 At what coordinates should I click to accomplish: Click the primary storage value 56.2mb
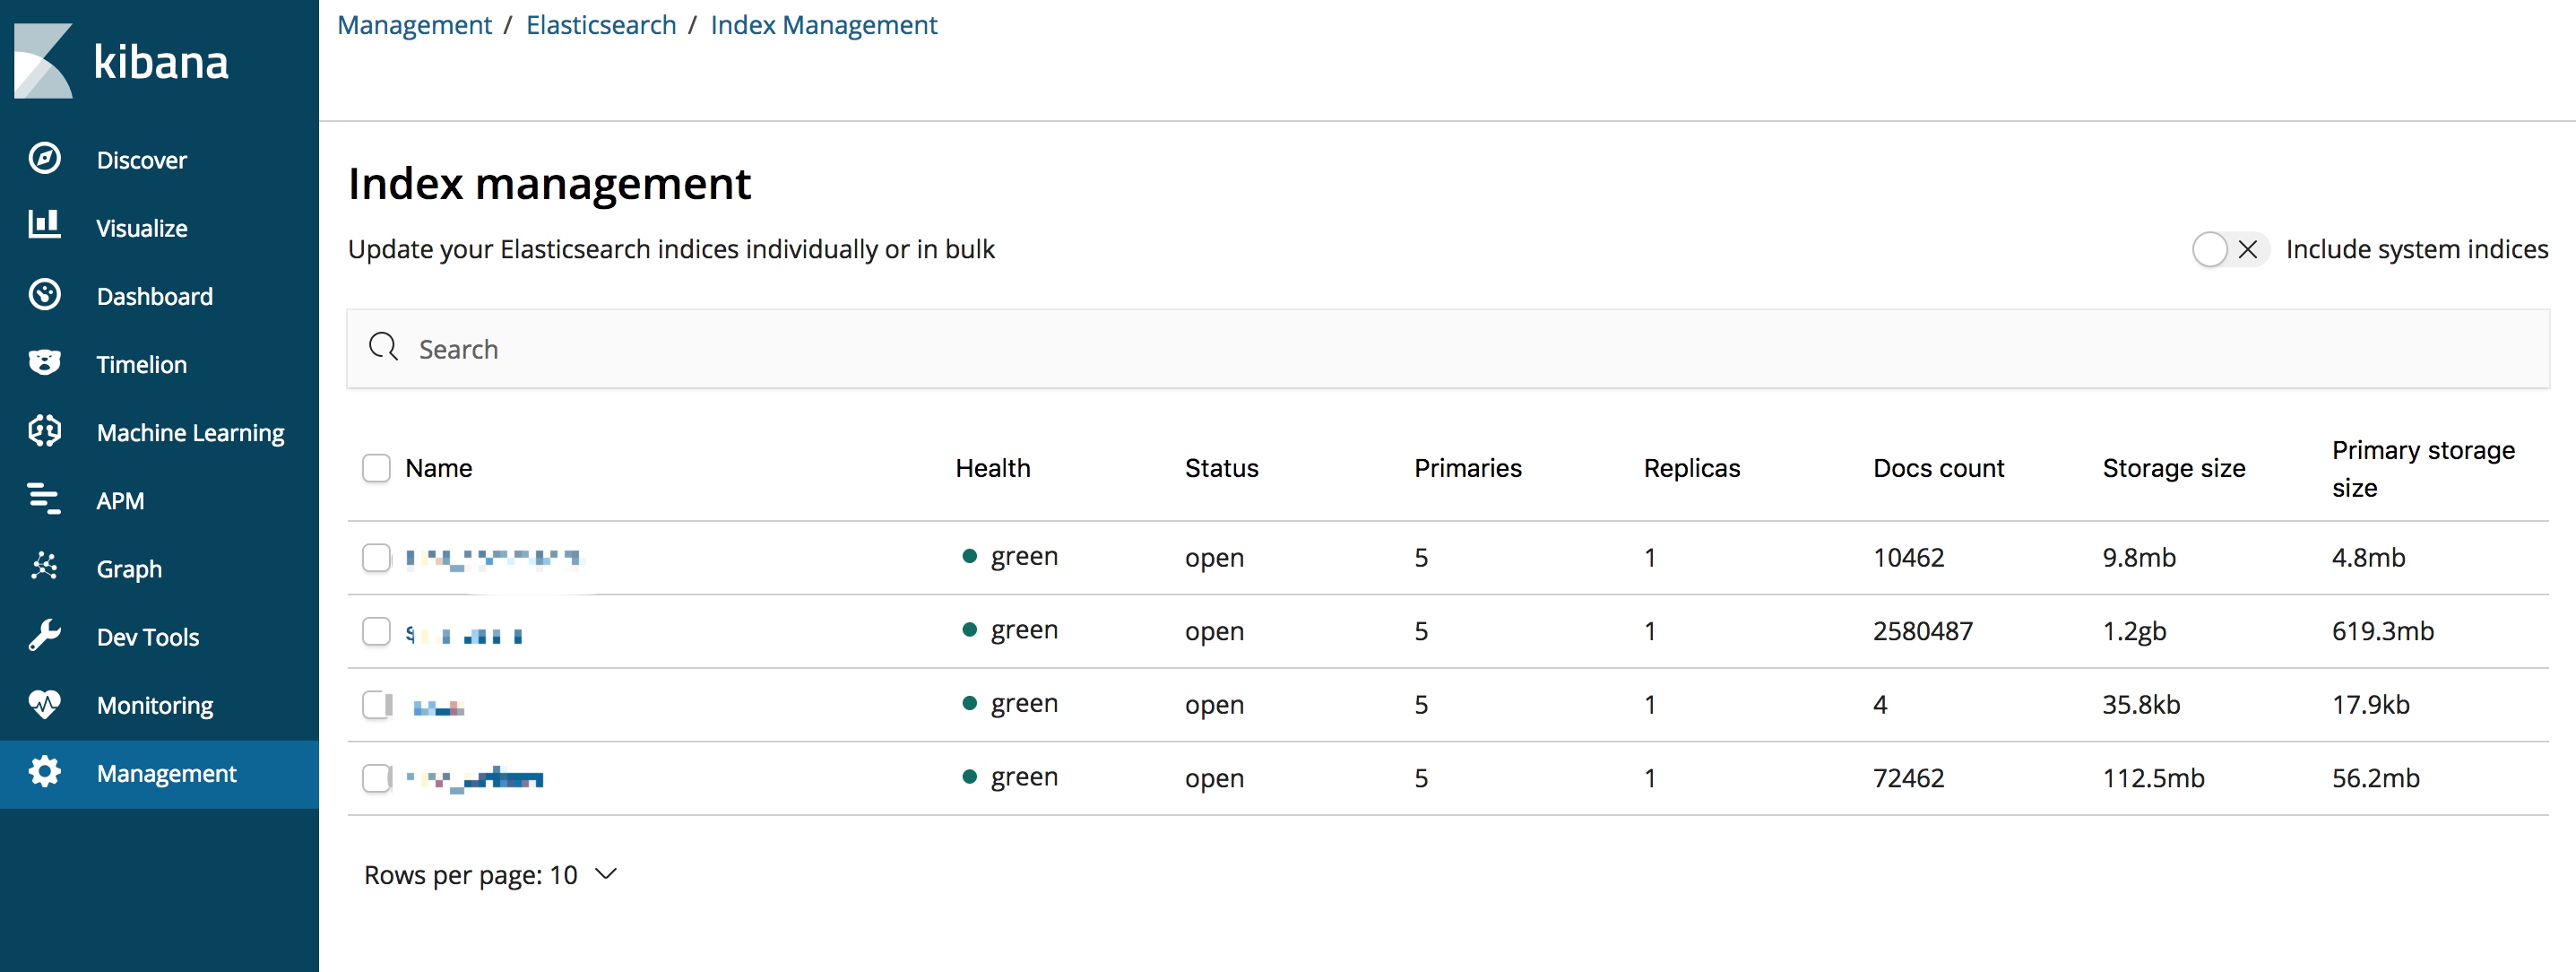(x=2375, y=778)
